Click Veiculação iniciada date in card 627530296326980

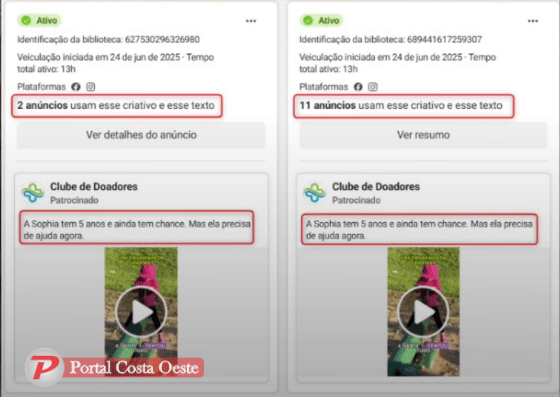click(115, 63)
